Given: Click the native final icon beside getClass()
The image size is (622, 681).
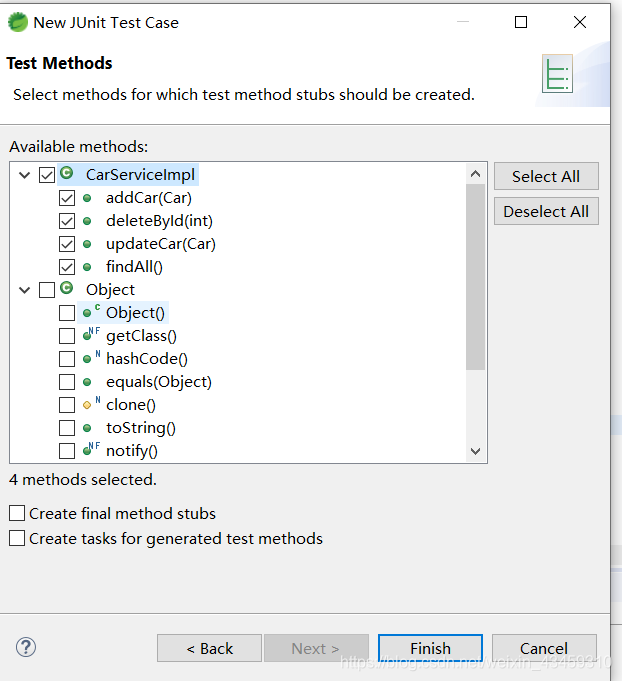Looking at the screenshot, I should (91, 334).
